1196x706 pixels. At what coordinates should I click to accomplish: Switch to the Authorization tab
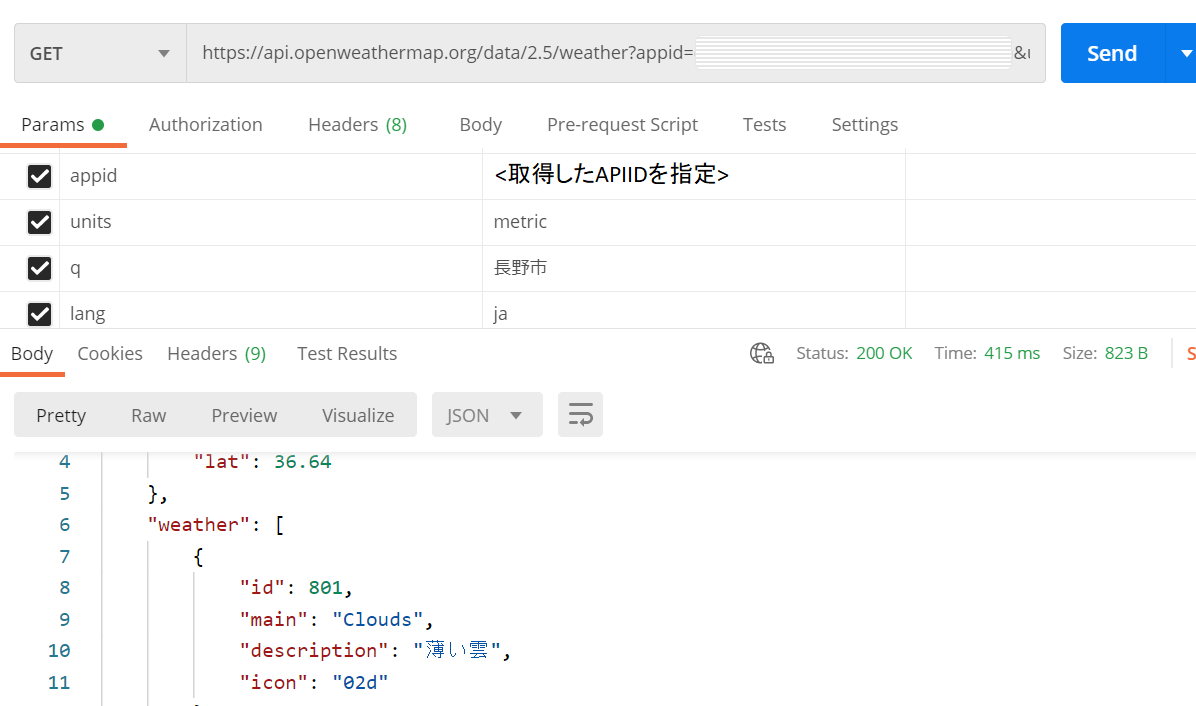tap(205, 125)
